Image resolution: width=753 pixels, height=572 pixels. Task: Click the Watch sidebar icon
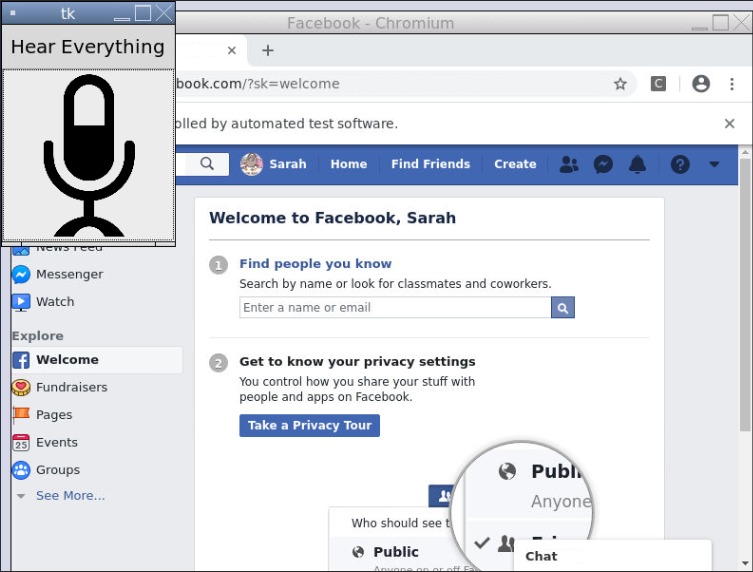tap(21, 302)
